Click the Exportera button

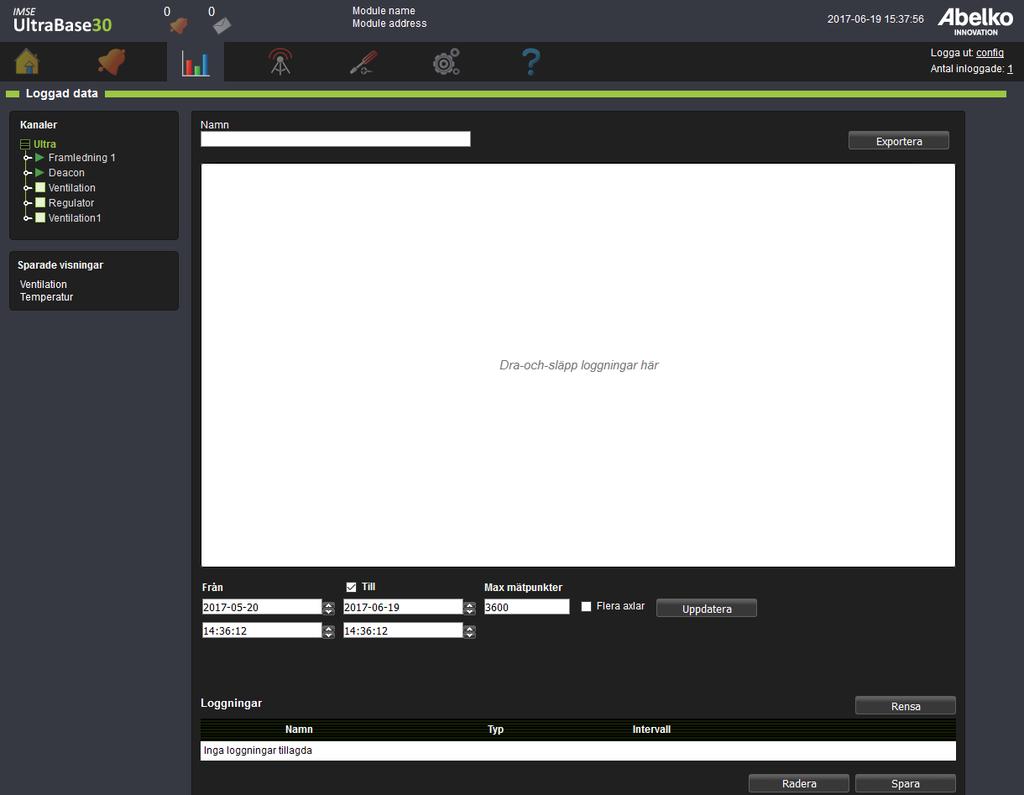click(899, 141)
